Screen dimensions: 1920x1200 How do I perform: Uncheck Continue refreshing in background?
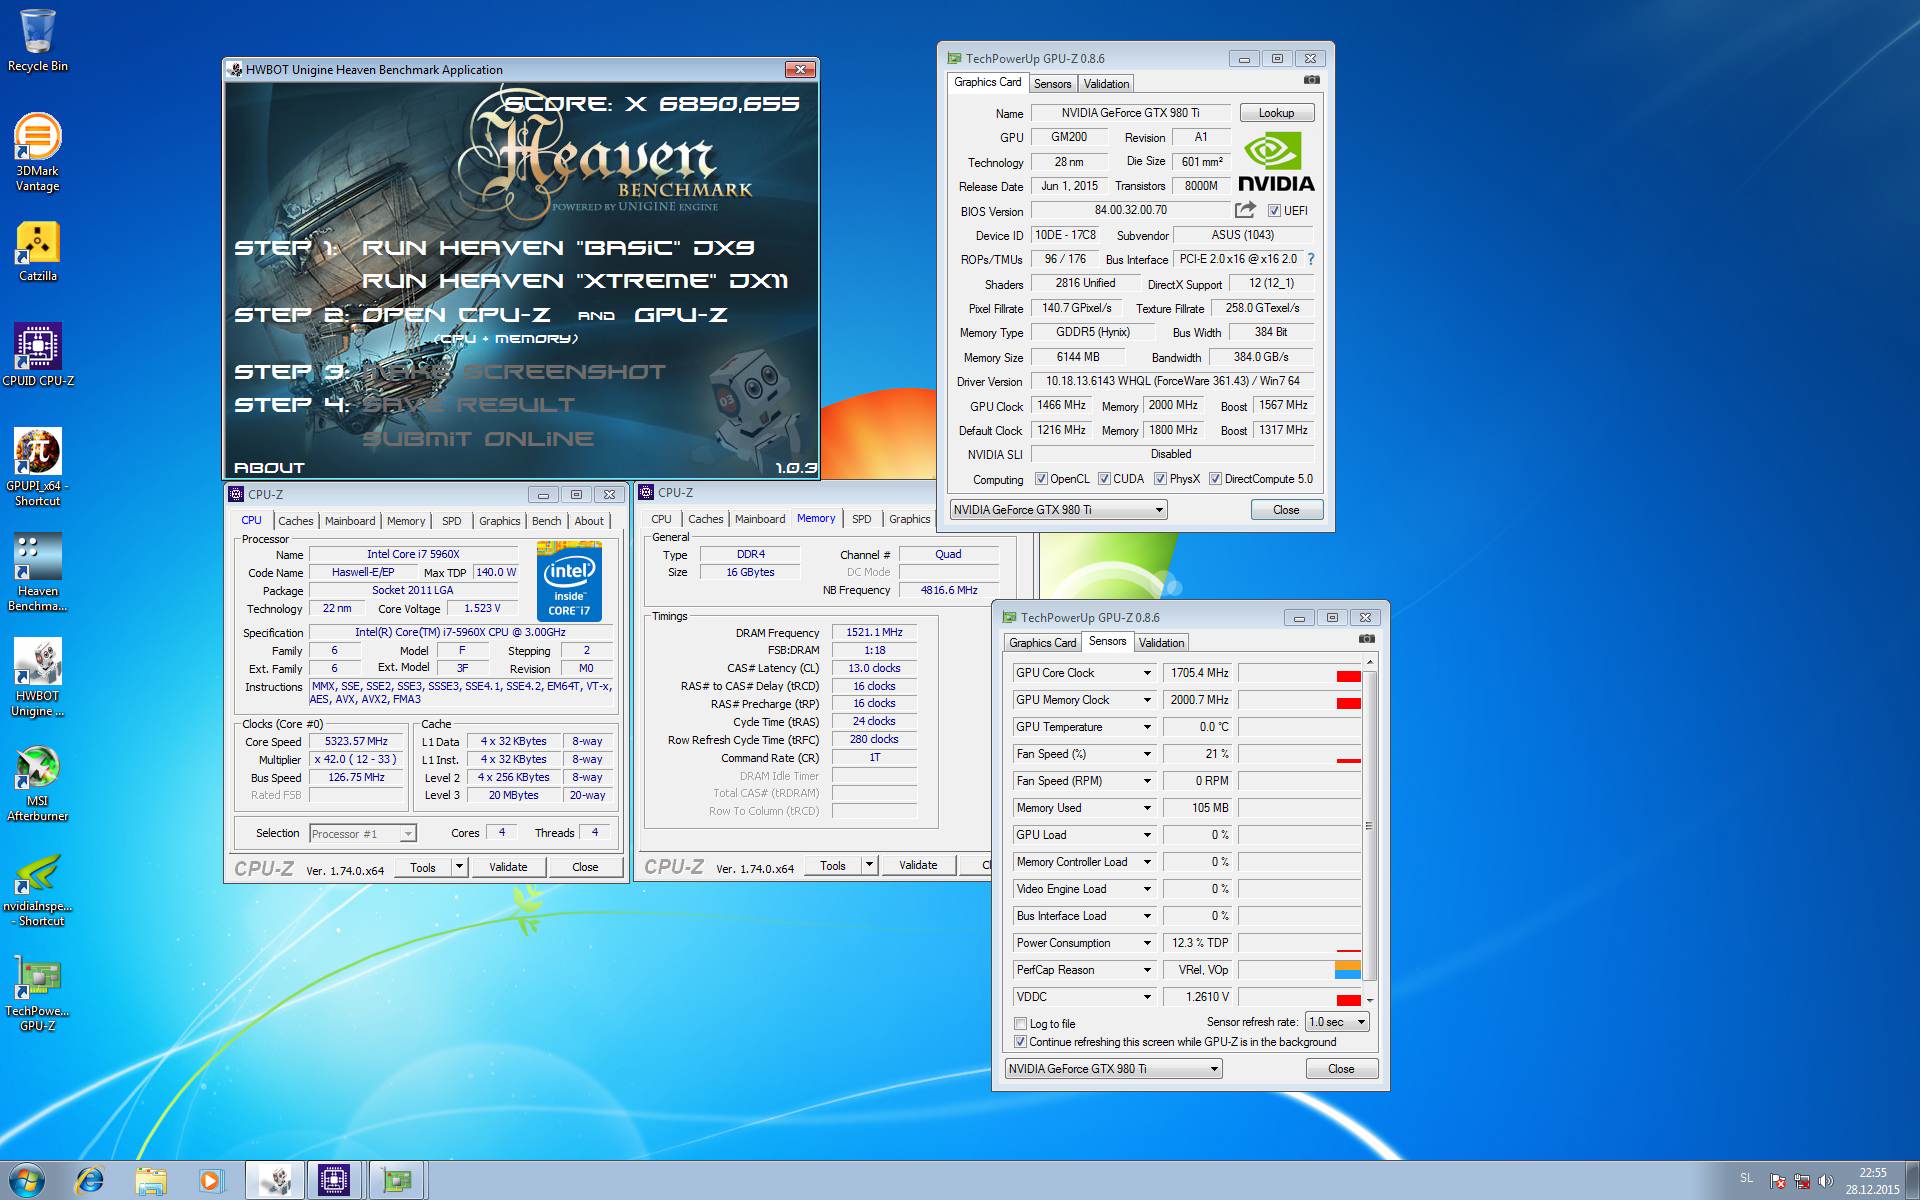tap(1020, 1042)
